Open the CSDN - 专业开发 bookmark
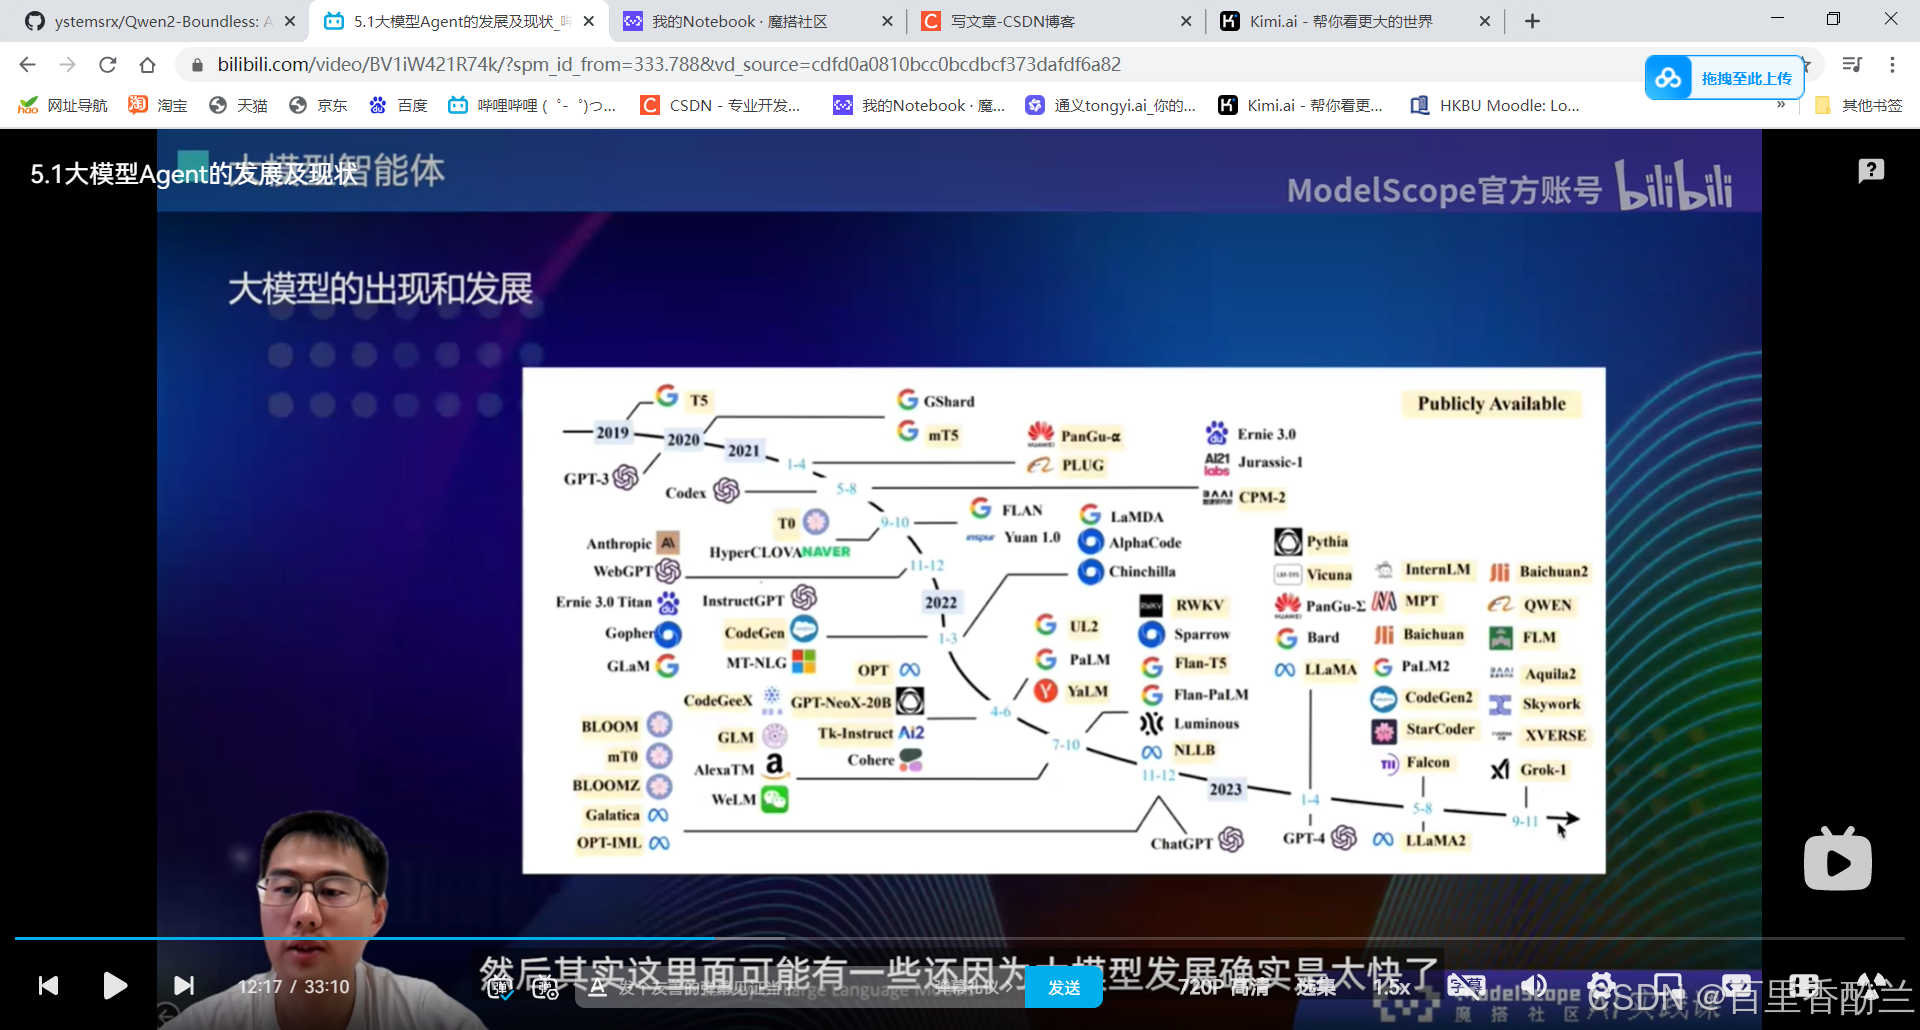Screen dimensions: 1920x1030 coord(721,105)
